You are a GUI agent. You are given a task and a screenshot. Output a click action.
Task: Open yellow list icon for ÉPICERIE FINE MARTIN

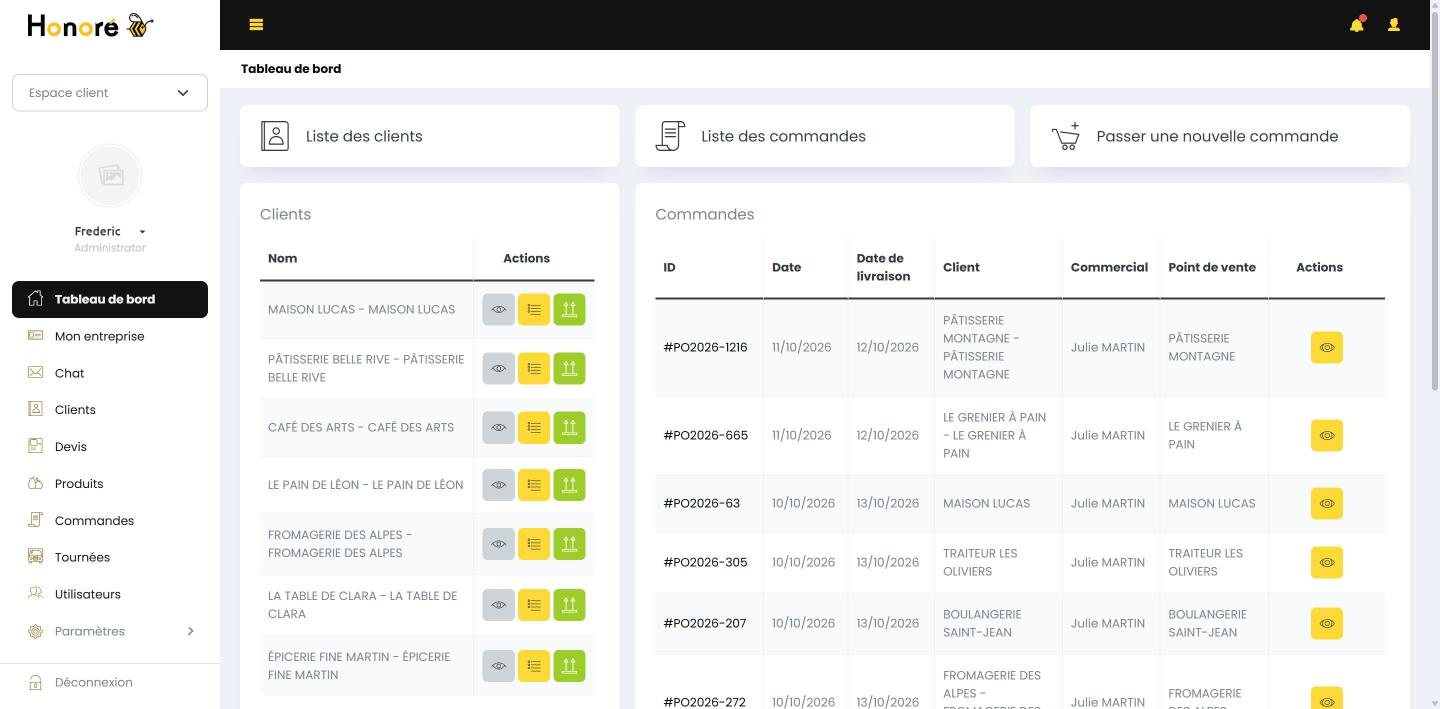click(534, 666)
